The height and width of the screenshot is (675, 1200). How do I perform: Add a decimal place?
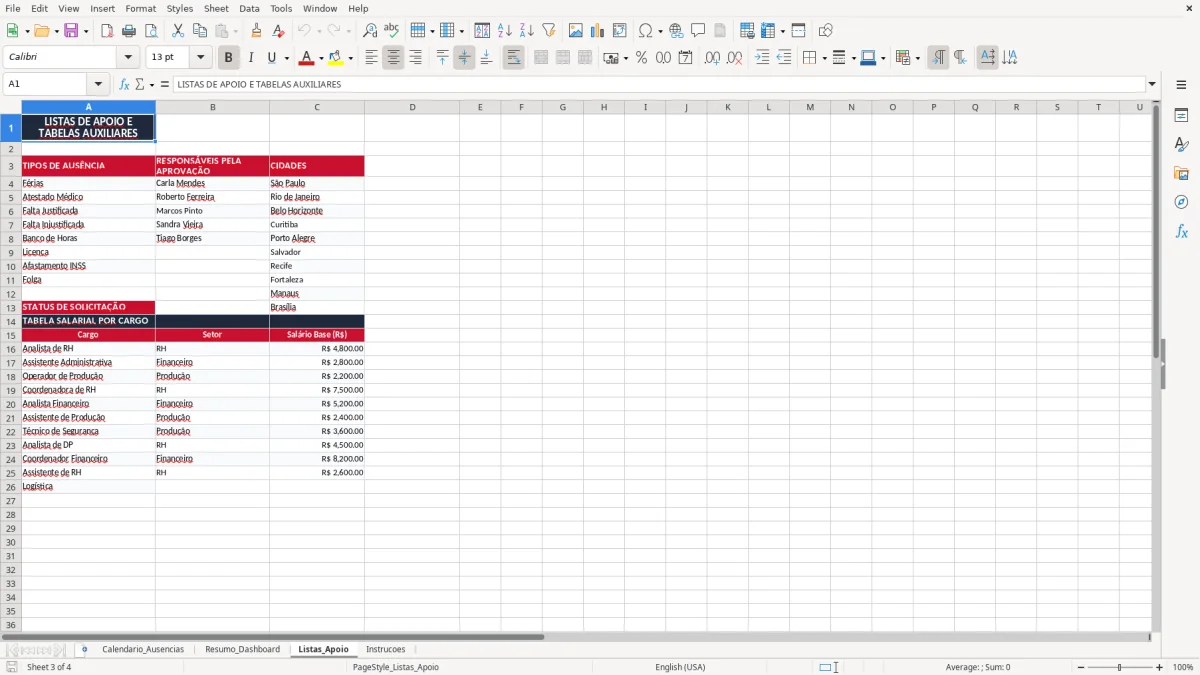point(712,58)
